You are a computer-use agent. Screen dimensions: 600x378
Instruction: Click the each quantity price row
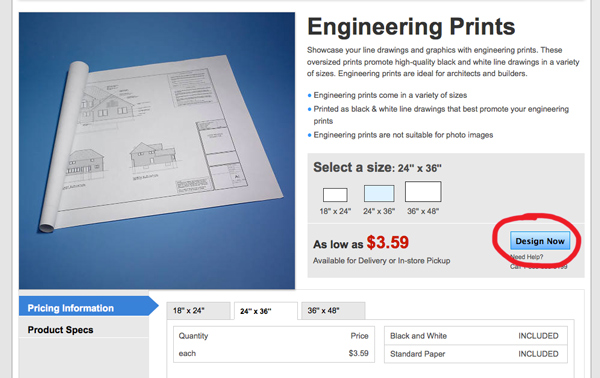[x=274, y=354]
